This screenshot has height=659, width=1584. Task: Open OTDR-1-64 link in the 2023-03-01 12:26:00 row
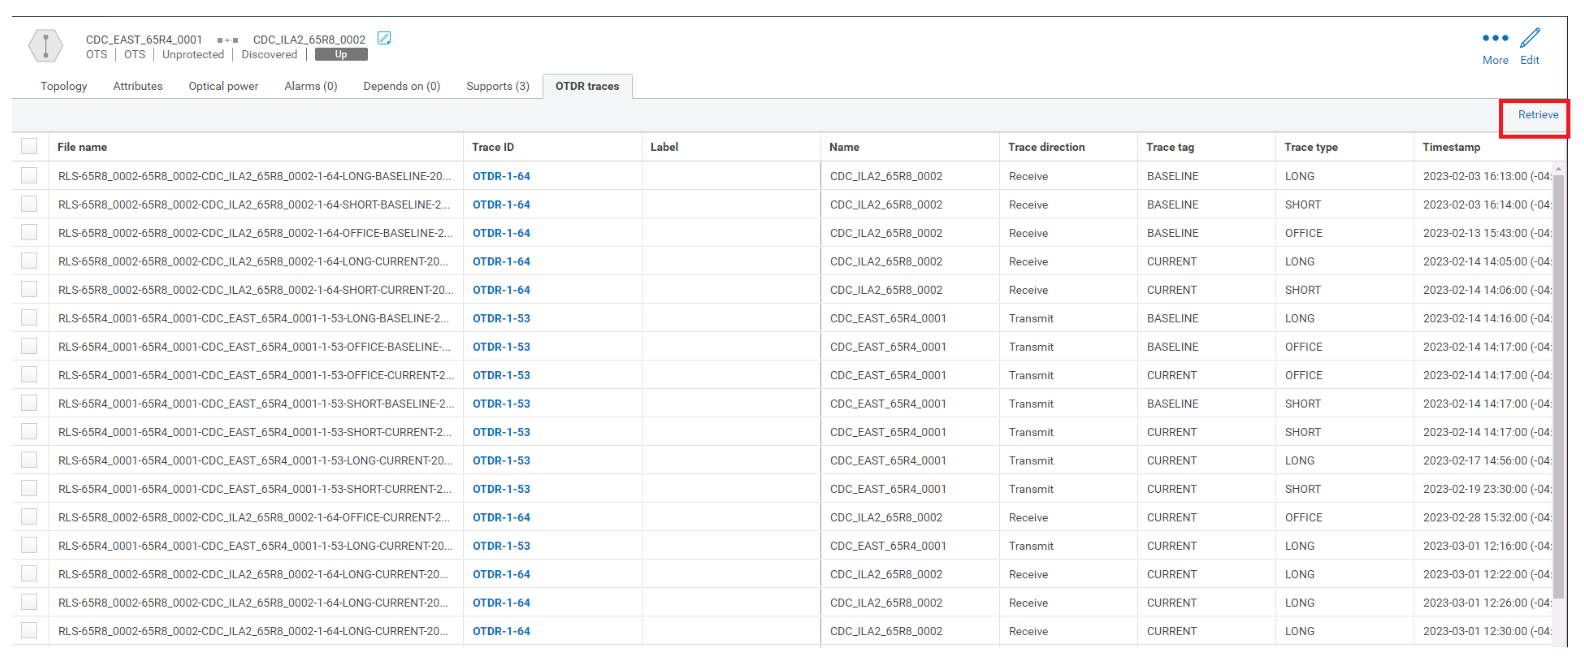(x=502, y=603)
